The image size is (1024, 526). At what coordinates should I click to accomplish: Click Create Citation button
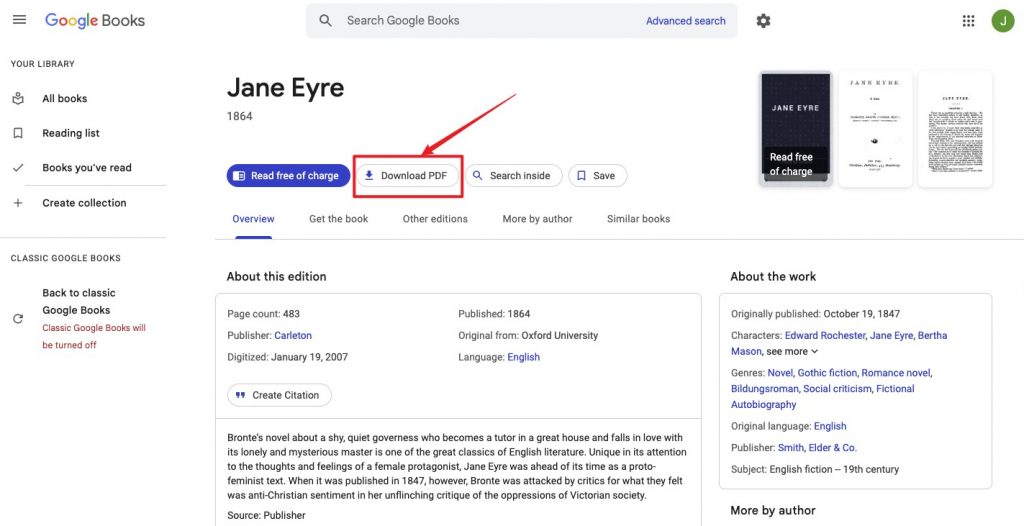279,395
